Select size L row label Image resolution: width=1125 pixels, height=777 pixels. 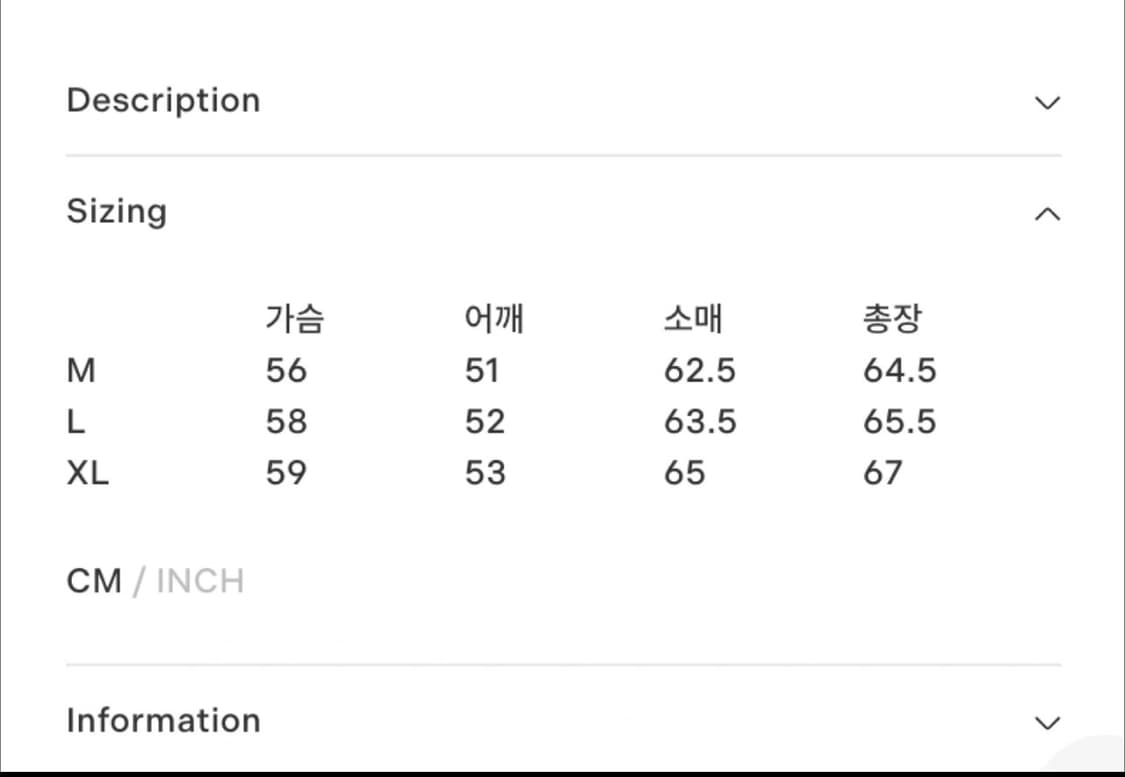click(x=78, y=421)
